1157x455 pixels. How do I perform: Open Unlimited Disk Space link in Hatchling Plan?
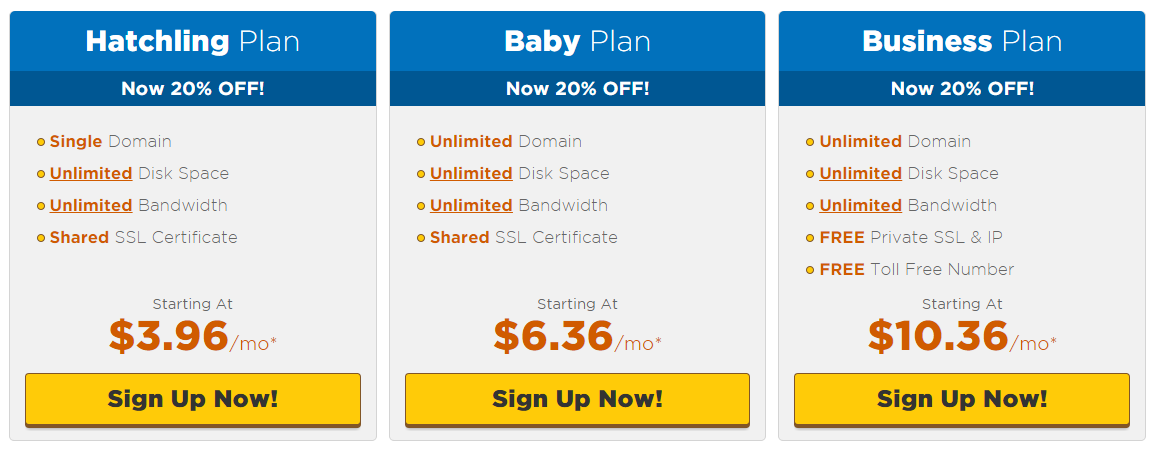(91, 173)
